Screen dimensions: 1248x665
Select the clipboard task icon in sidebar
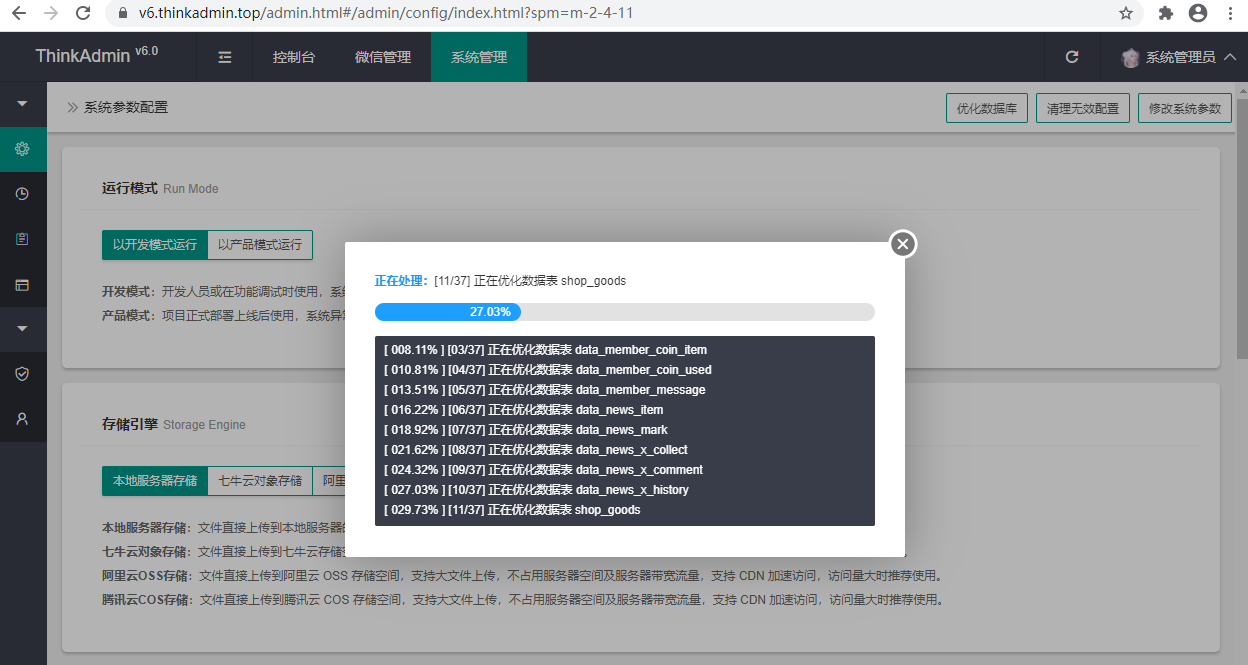[22, 238]
